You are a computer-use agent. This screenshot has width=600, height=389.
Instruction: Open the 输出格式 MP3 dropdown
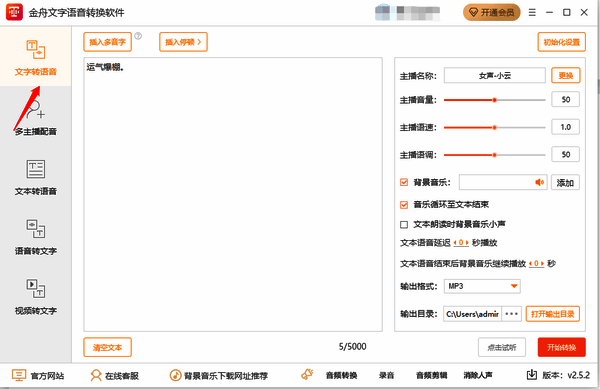(482, 286)
